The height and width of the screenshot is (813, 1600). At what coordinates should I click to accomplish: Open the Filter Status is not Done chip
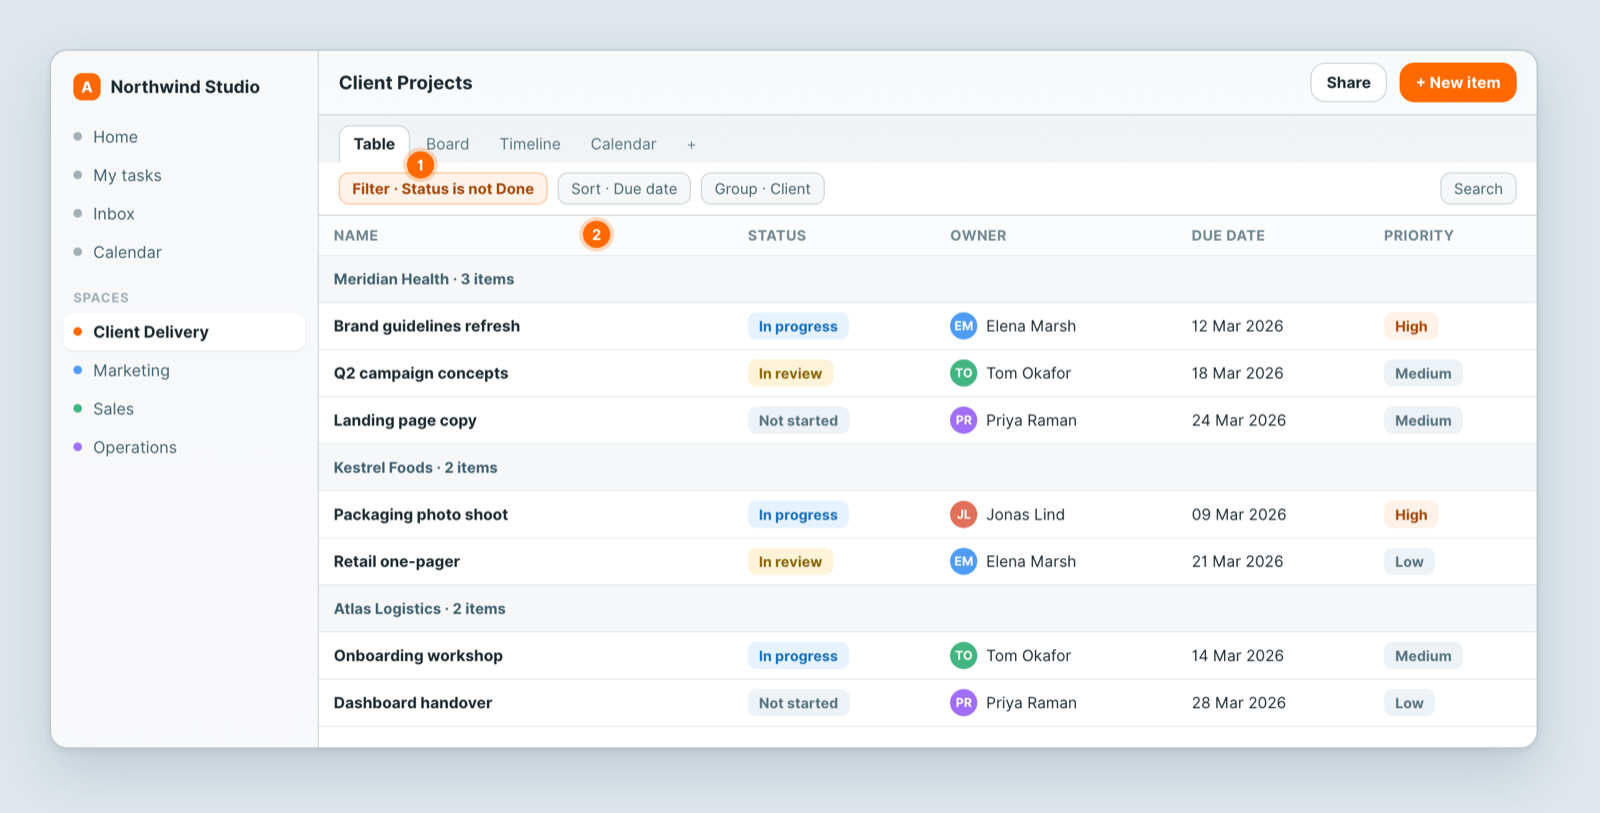click(x=443, y=189)
